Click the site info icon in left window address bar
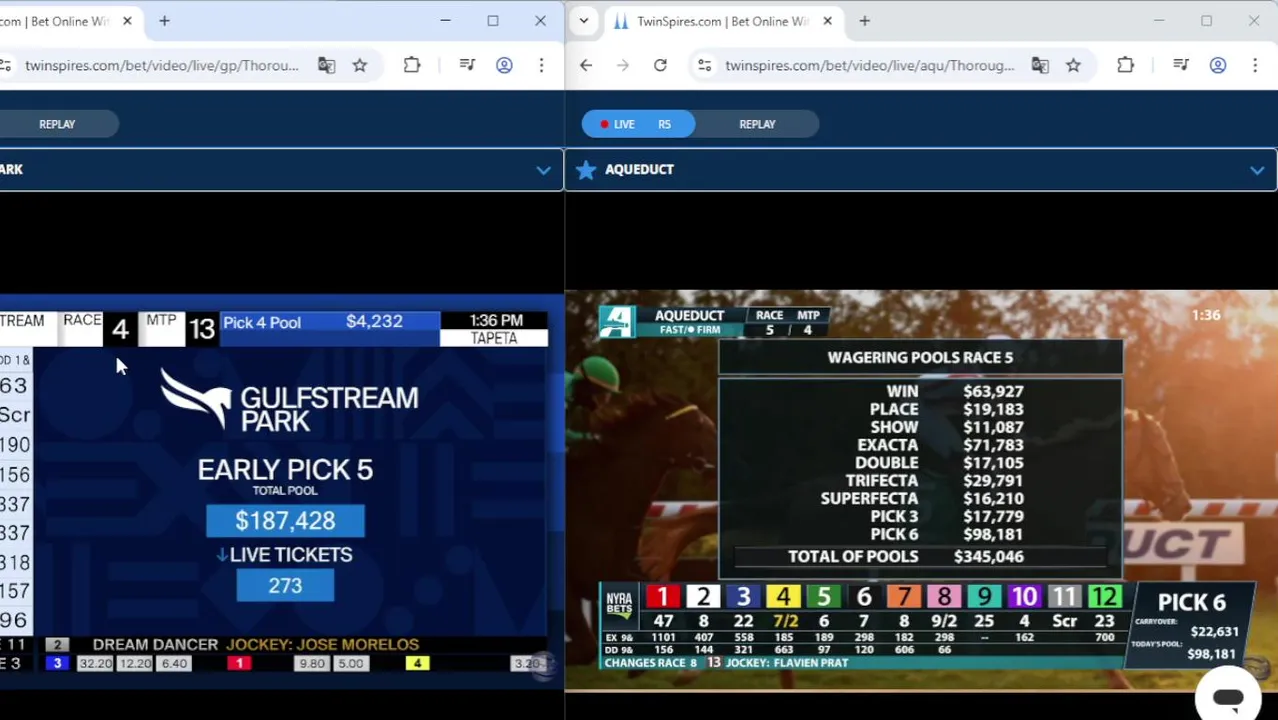This screenshot has height=720, width=1278. point(5,65)
